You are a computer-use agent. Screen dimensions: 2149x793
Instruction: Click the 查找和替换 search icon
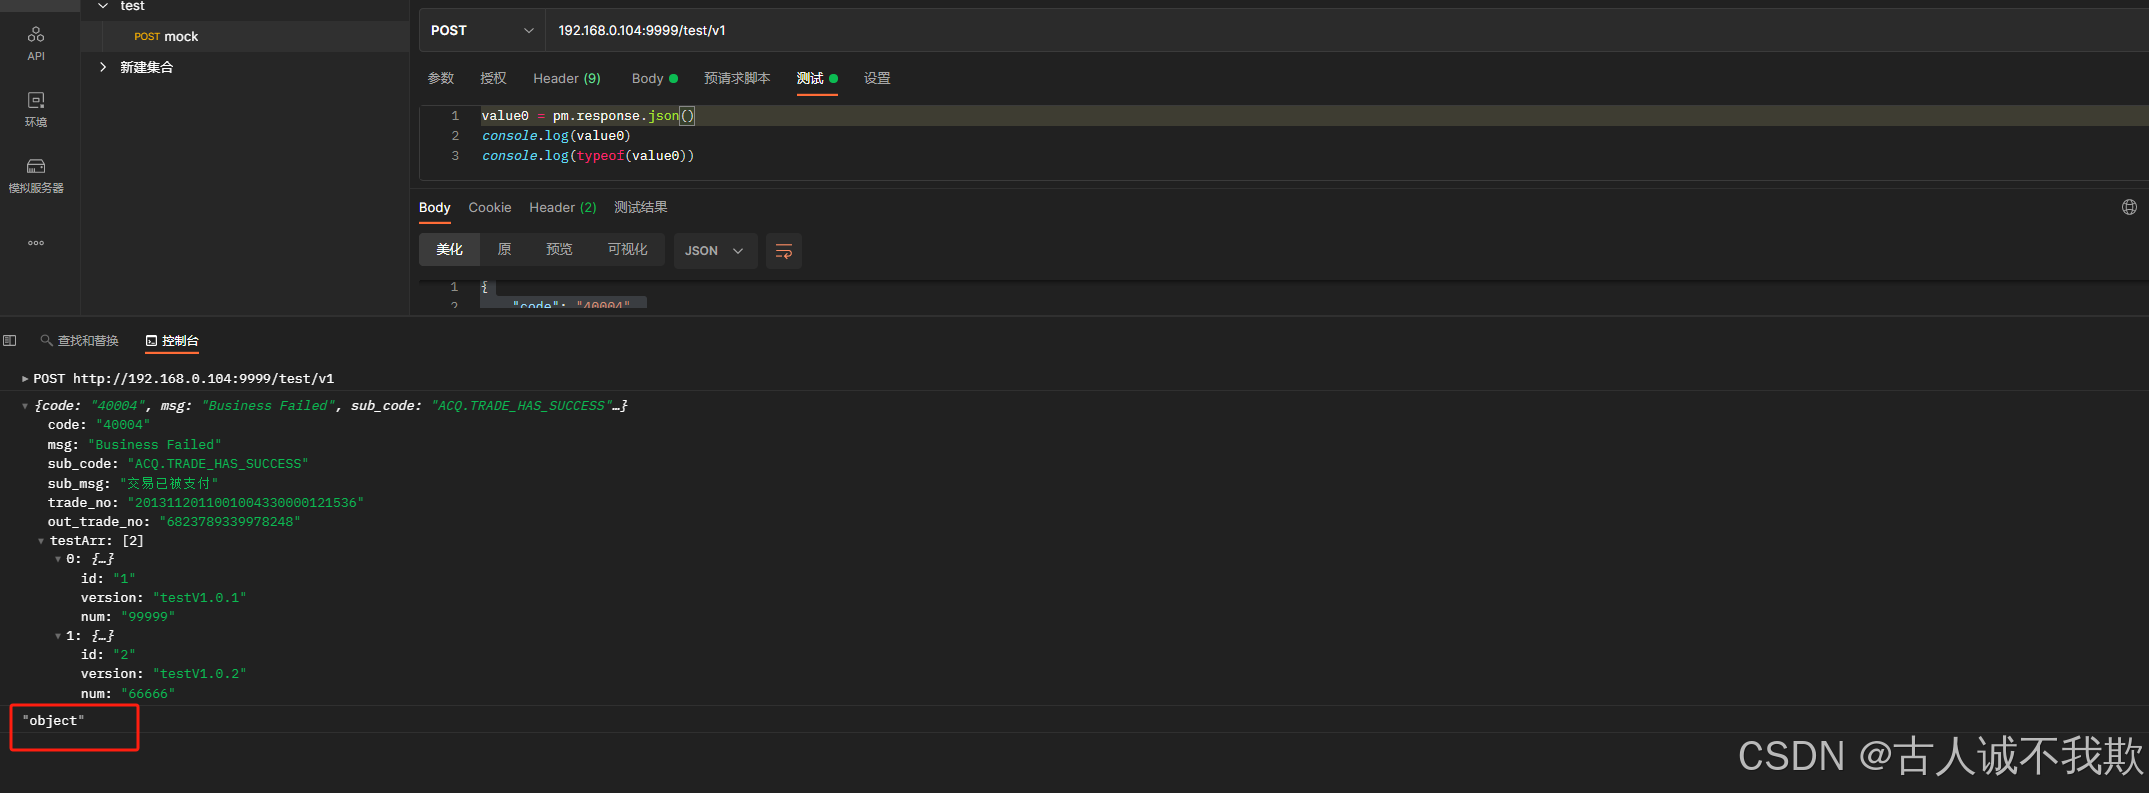[x=46, y=341]
